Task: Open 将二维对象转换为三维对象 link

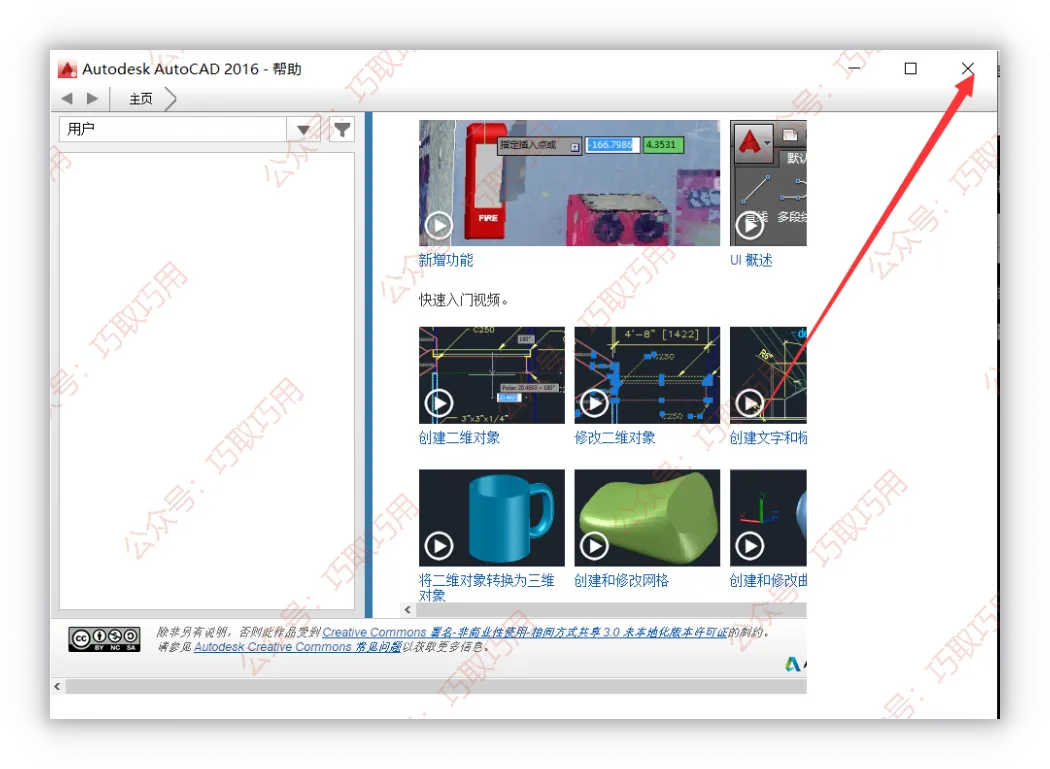Action: tap(486, 587)
